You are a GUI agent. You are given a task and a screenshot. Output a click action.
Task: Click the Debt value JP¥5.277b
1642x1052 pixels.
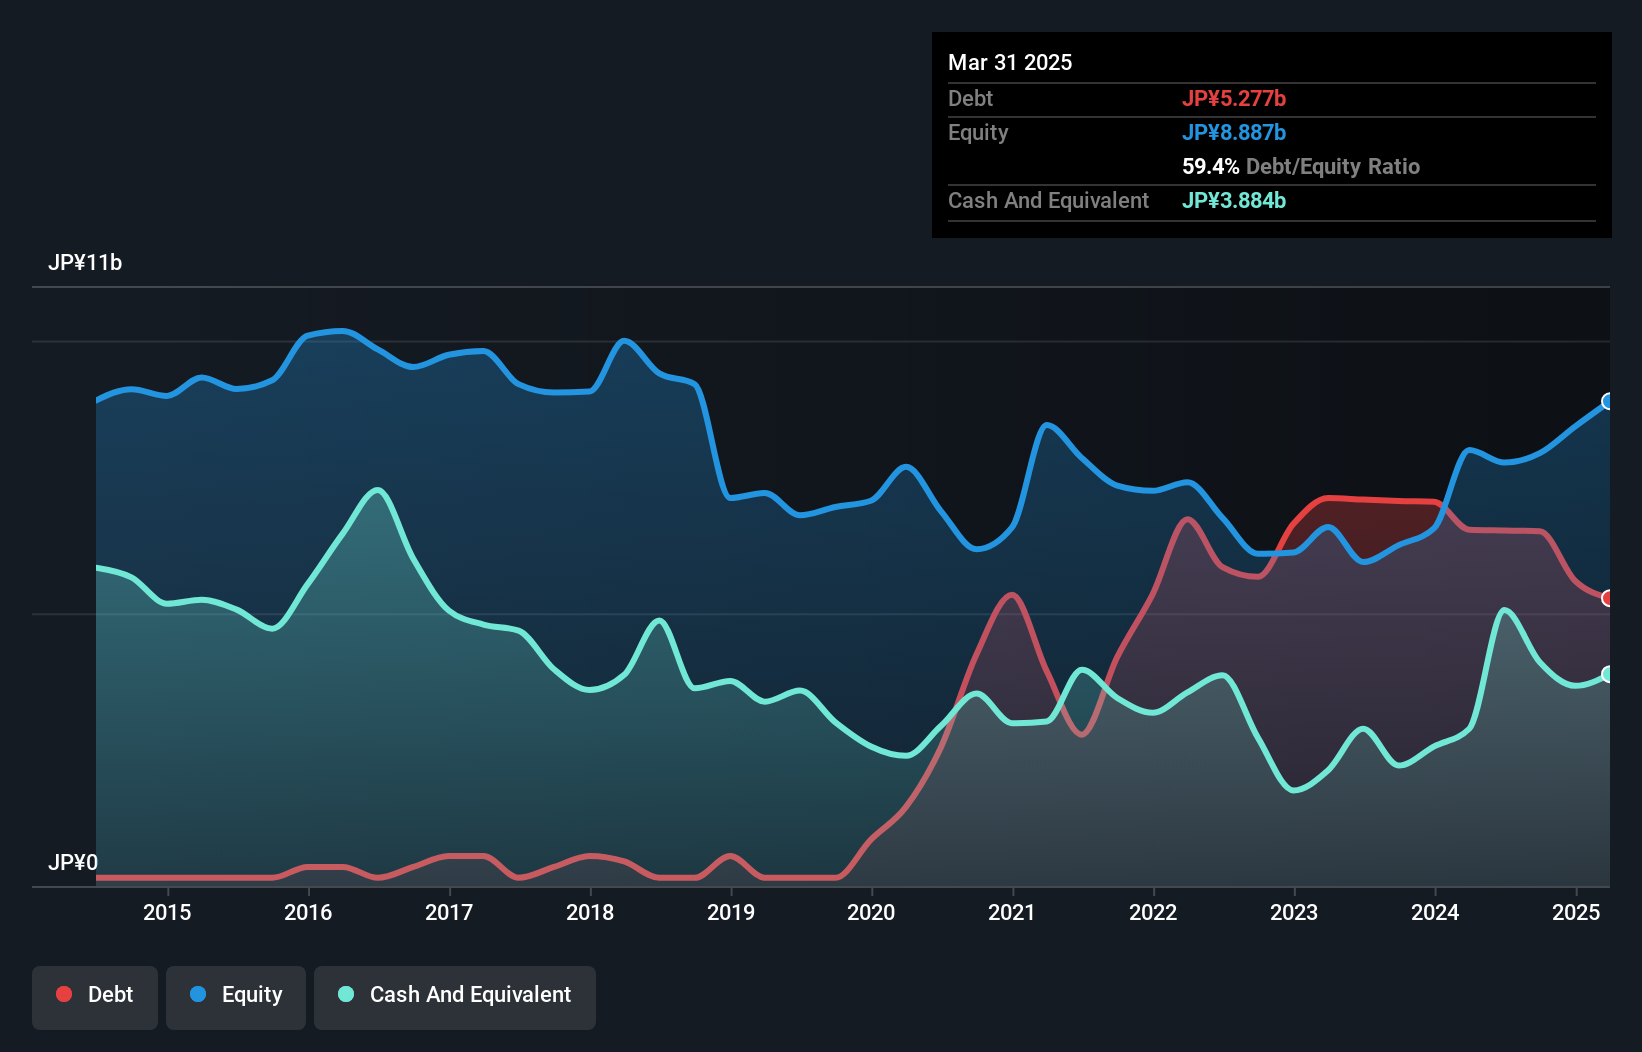coord(1234,99)
